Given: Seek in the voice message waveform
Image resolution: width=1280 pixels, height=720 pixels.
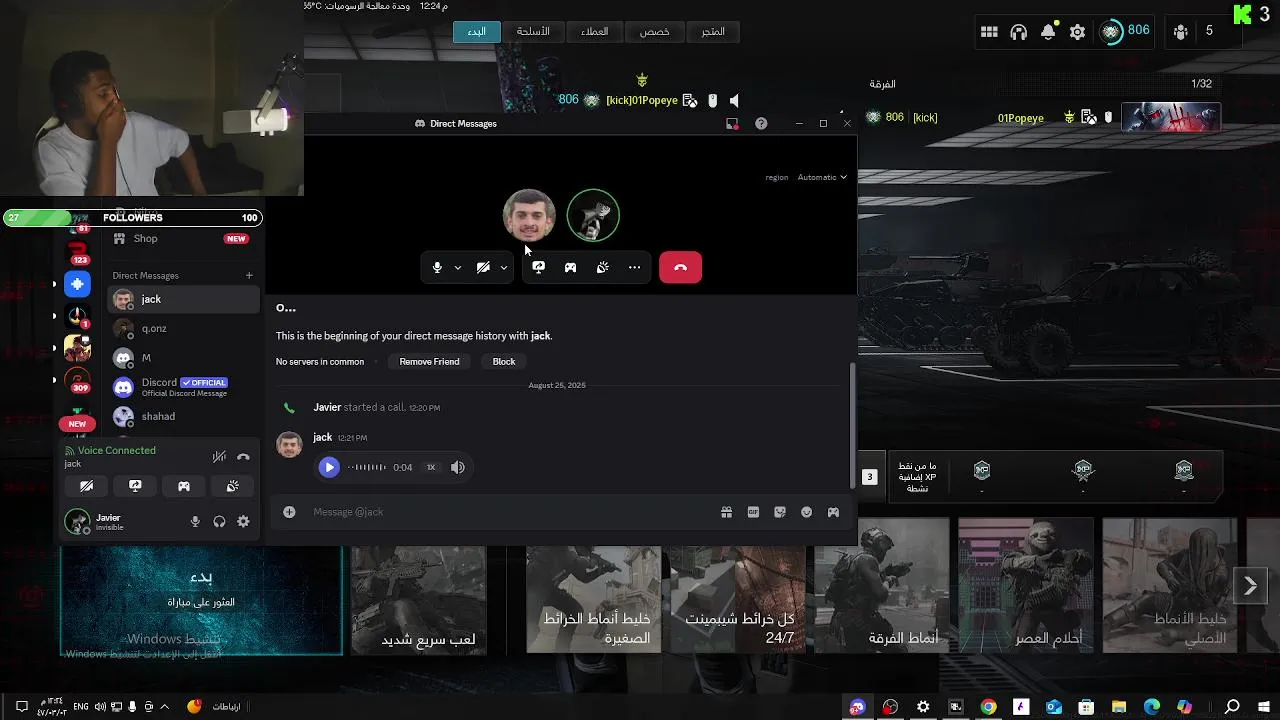Looking at the screenshot, I should (366, 467).
